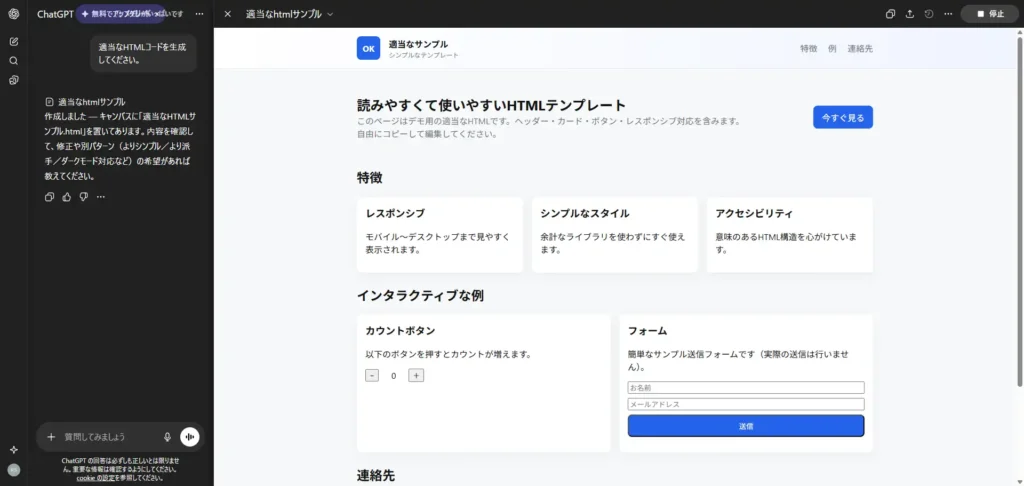
Task: Open the library icon in sidebar
Action: 14,80
